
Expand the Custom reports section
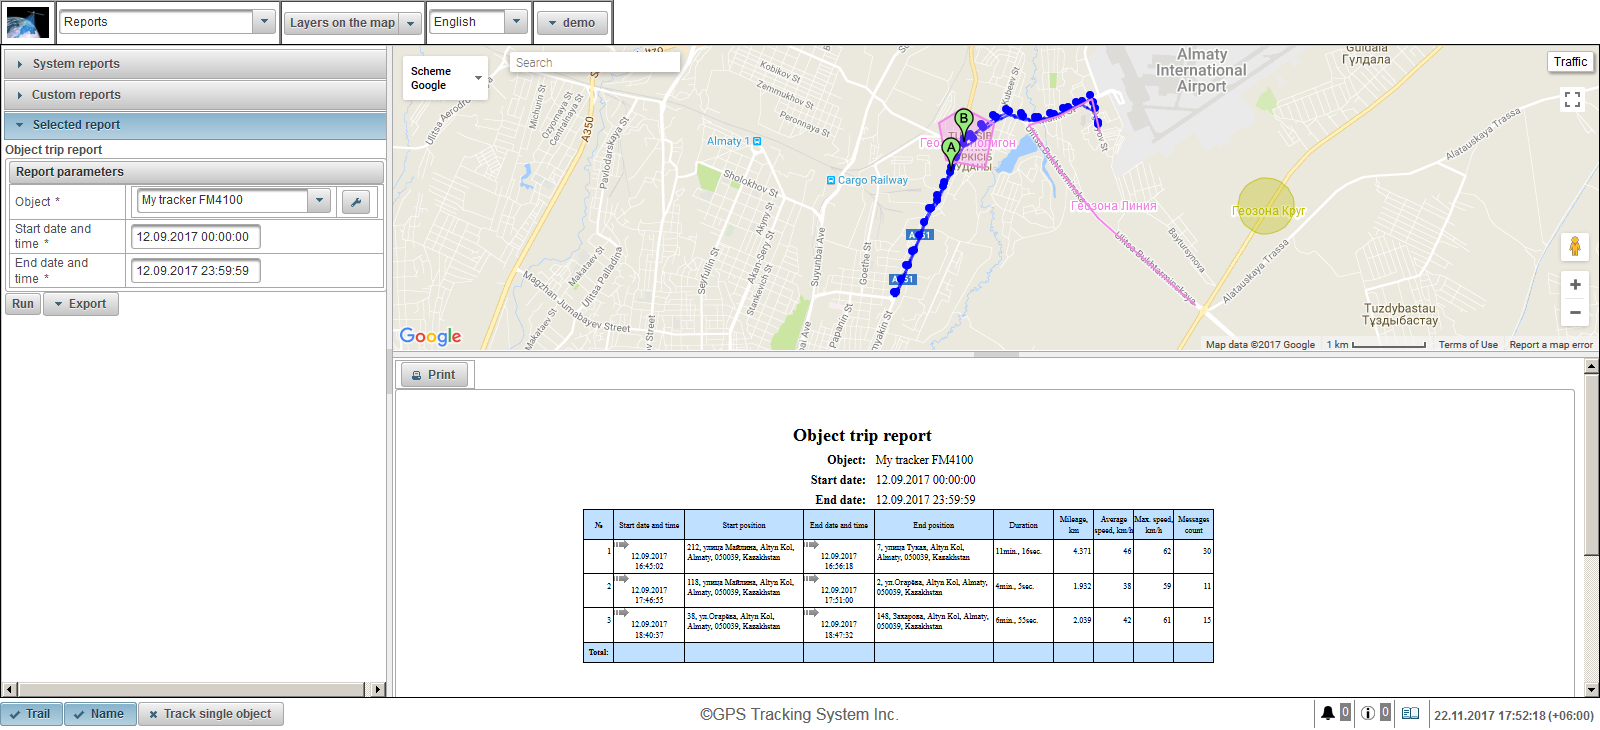point(195,95)
